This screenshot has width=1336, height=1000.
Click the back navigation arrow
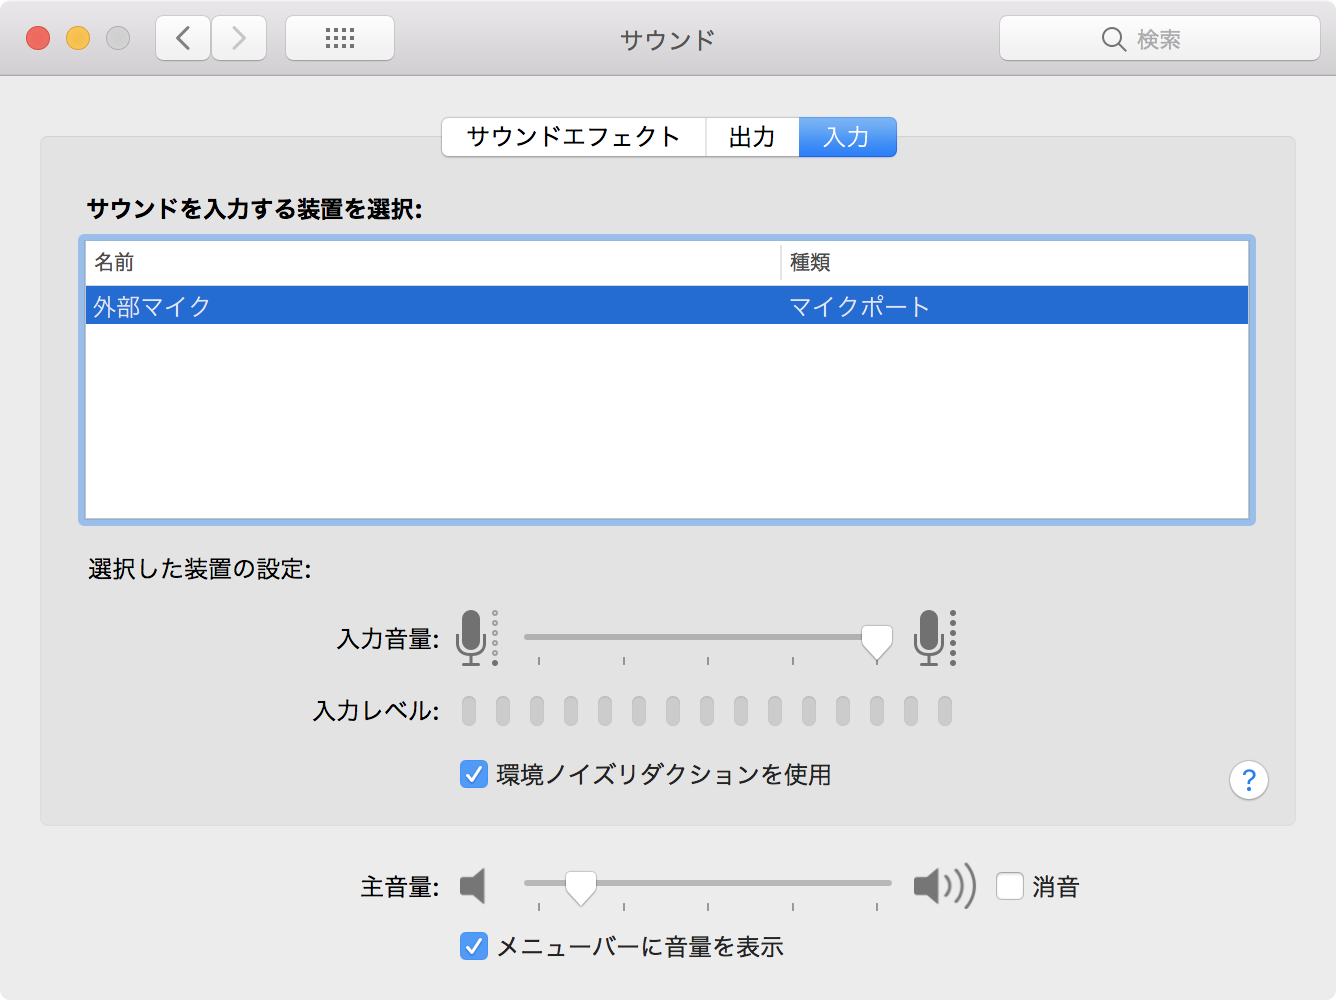point(183,39)
